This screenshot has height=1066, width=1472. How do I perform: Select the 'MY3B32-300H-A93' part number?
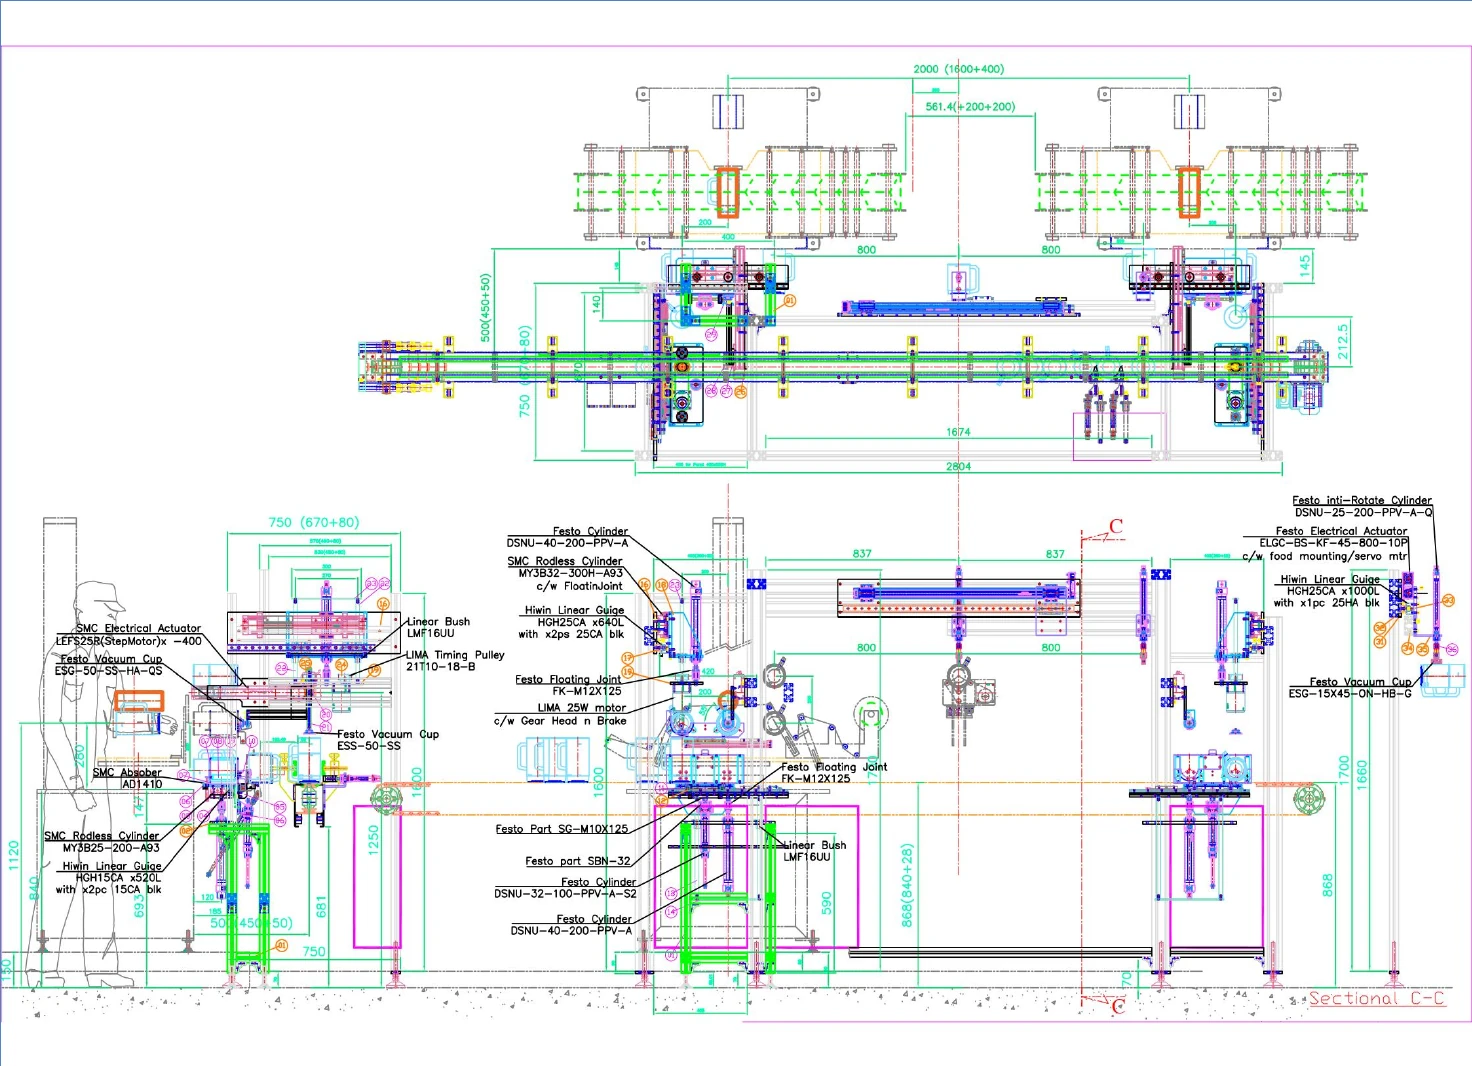pyautogui.click(x=570, y=573)
